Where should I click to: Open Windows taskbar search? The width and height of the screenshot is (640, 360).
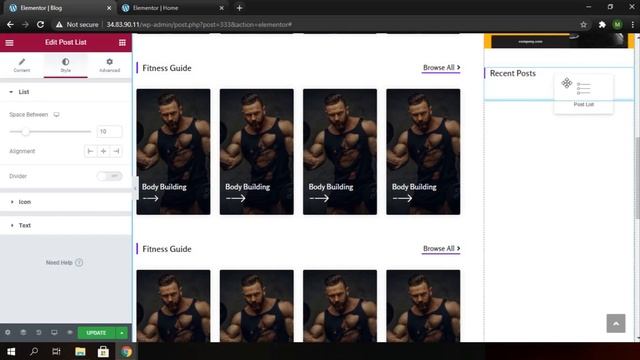point(34,351)
